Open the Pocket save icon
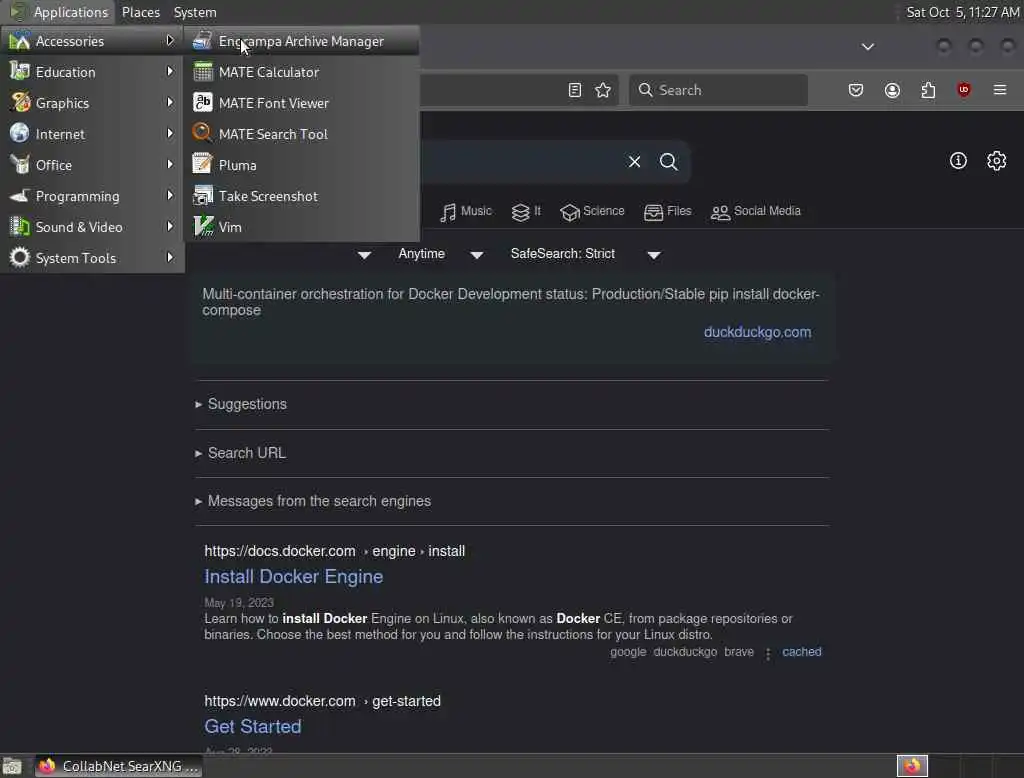This screenshot has height=778, width=1024. [x=856, y=90]
